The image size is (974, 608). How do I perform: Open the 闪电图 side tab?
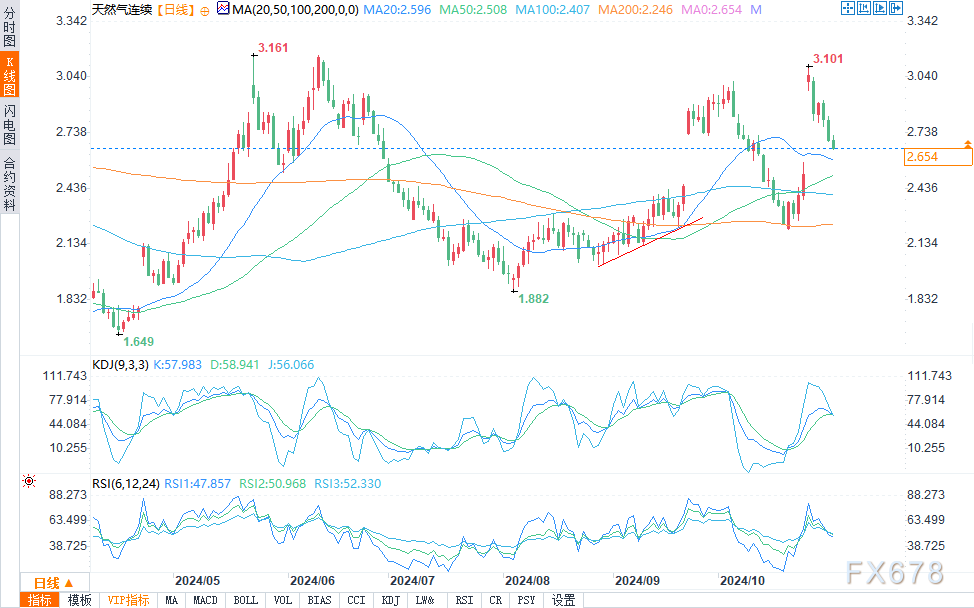click(x=9, y=123)
